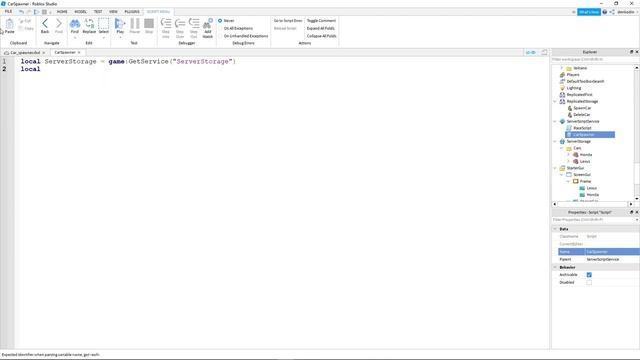Open the FILE menu
The width and height of the screenshot is (640, 360).
[8, 12]
